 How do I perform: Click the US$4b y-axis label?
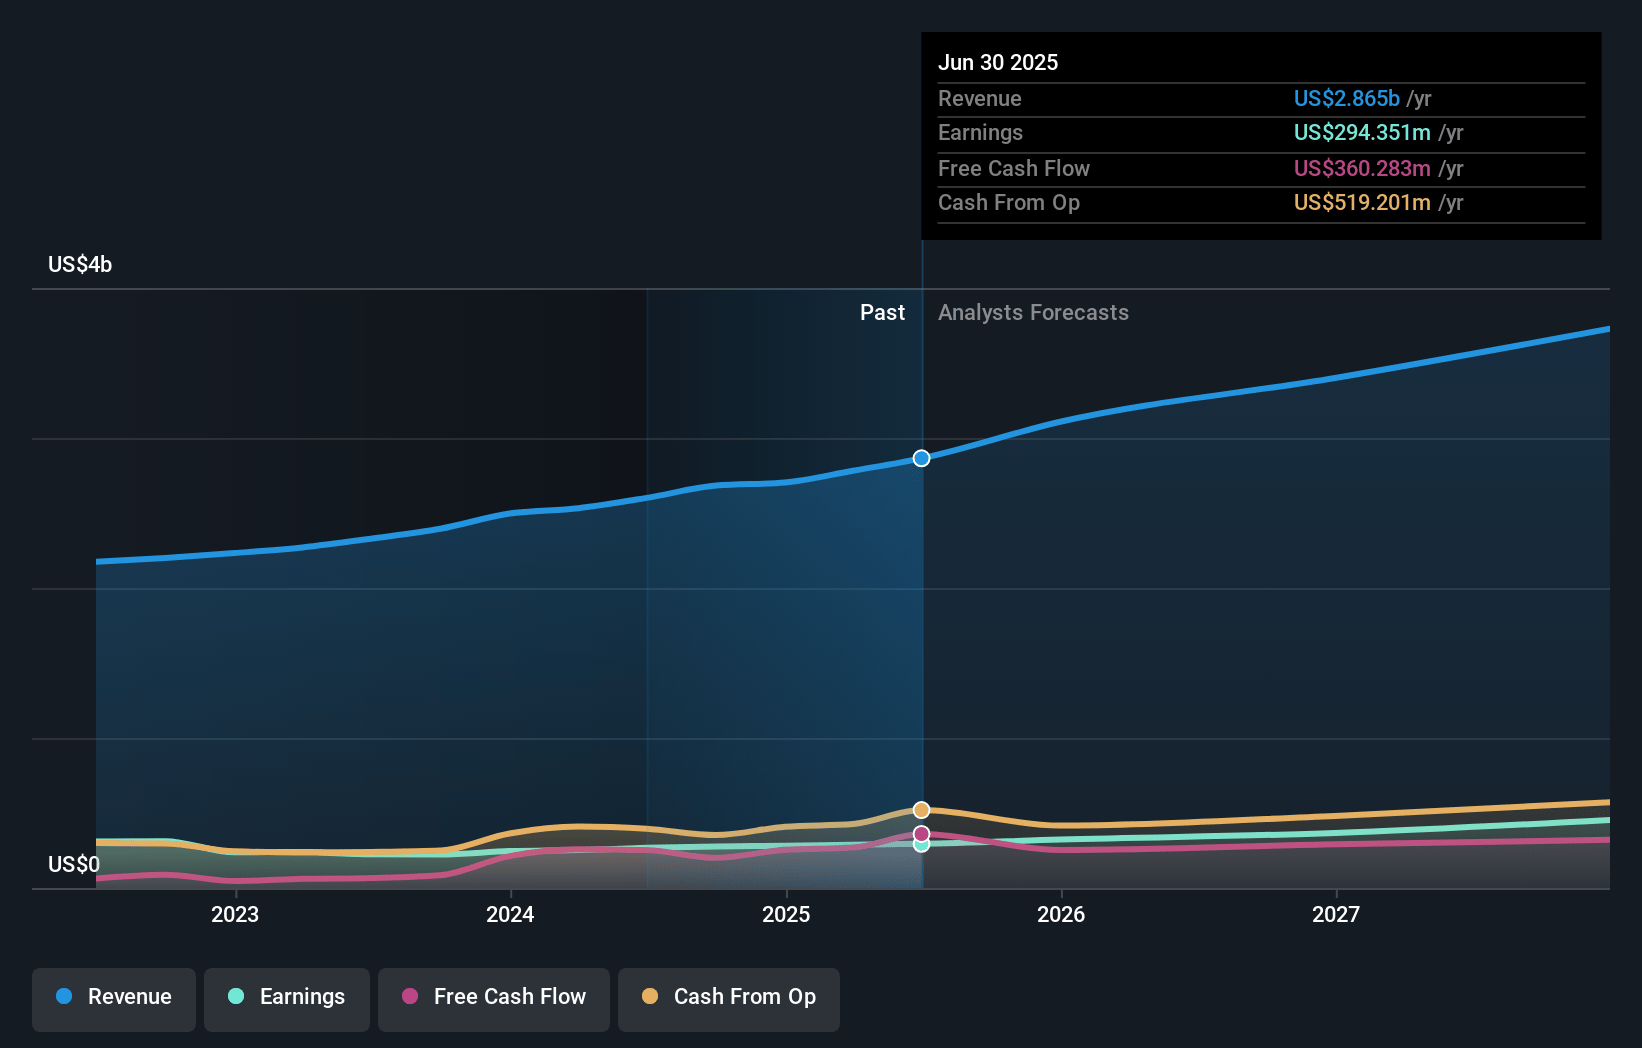(x=80, y=264)
